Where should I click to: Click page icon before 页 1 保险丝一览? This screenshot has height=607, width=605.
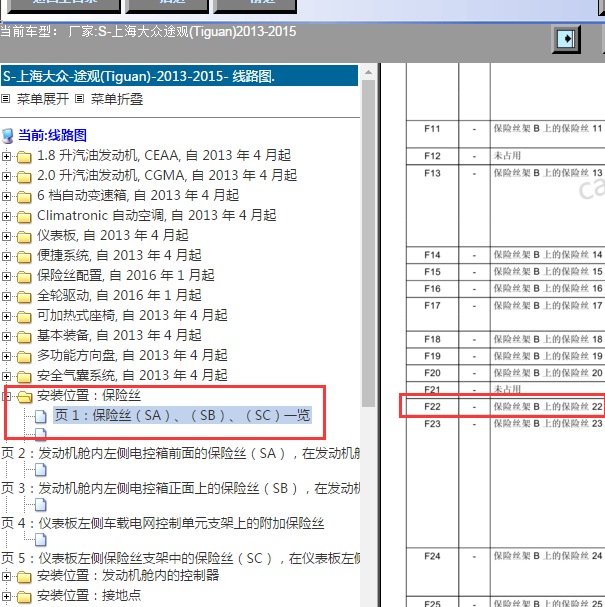[x=41, y=417]
